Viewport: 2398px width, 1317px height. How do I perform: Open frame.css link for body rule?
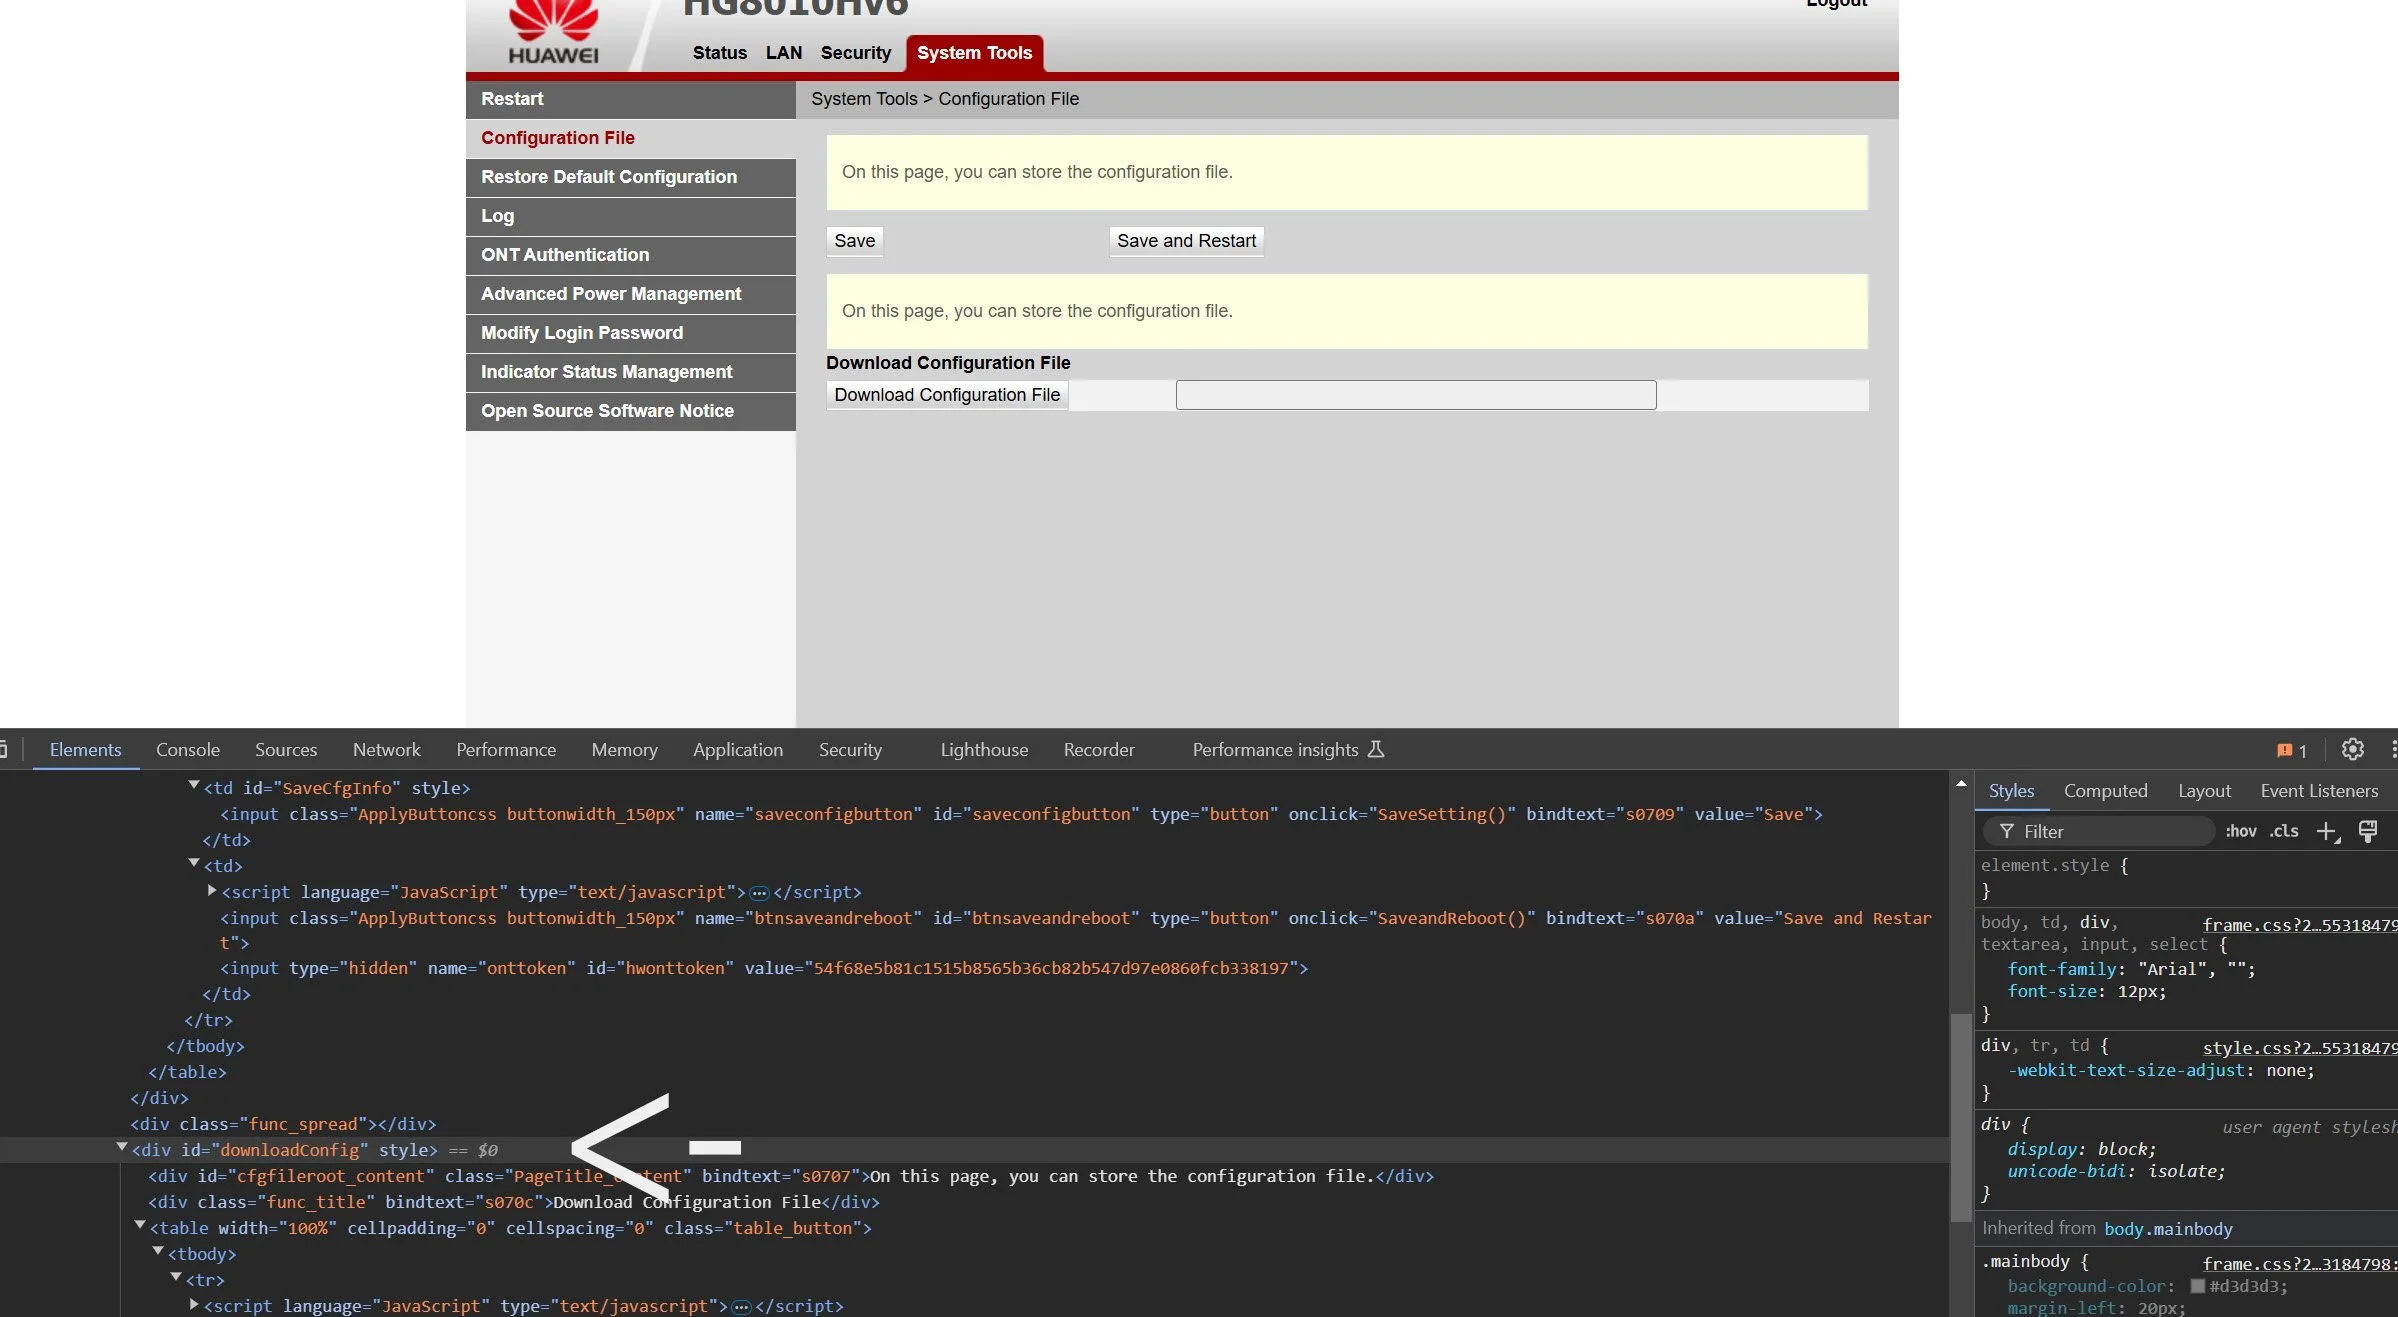pos(2299,924)
